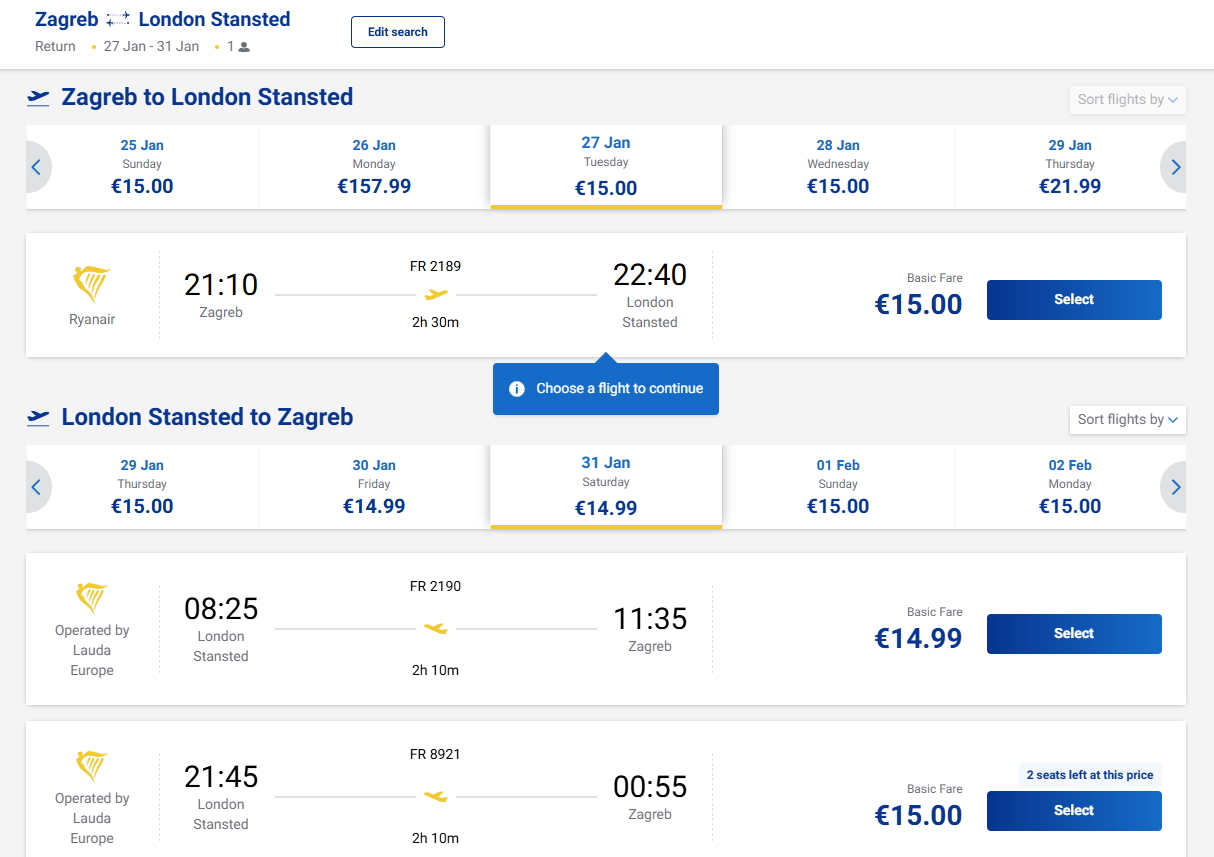1214x857 pixels.
Task: Click the previous dates arrow for return flights
Action: tap(37, 488)
